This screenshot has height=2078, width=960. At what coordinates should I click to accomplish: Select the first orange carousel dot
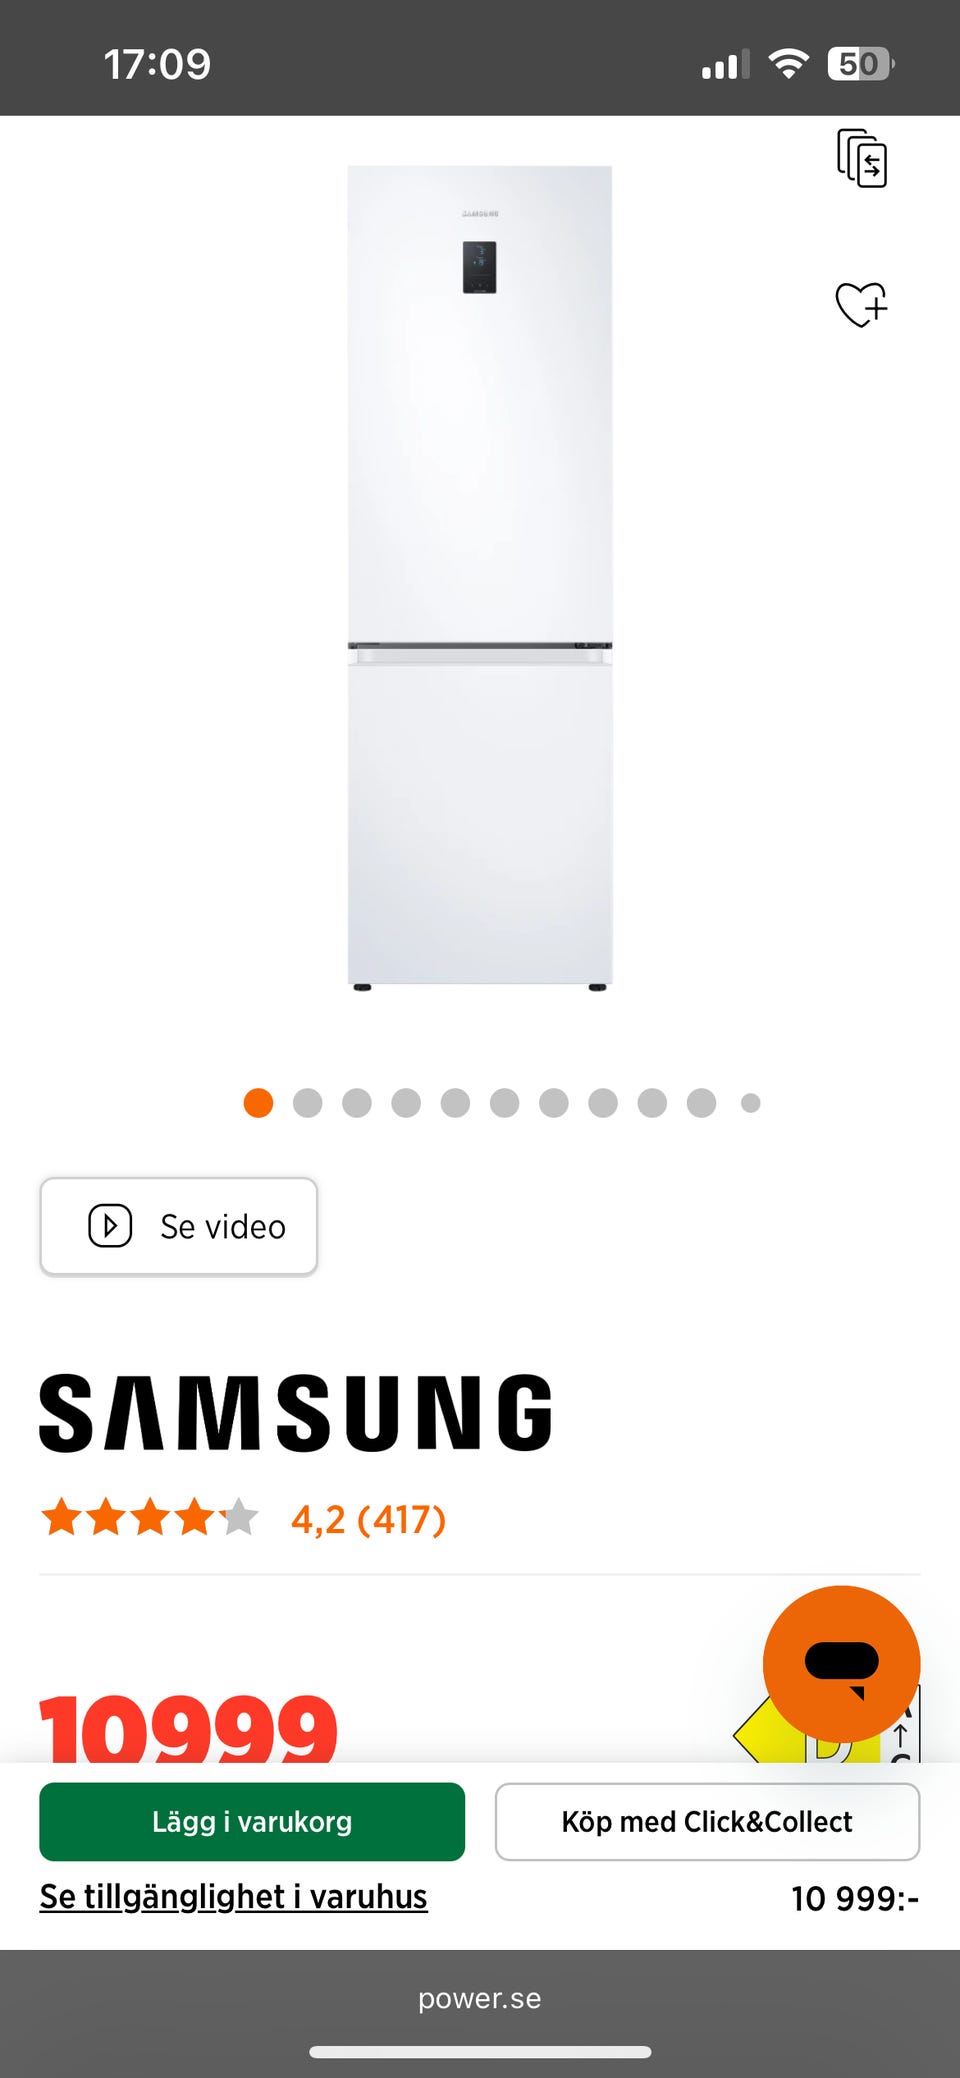tap(258, 1103)
